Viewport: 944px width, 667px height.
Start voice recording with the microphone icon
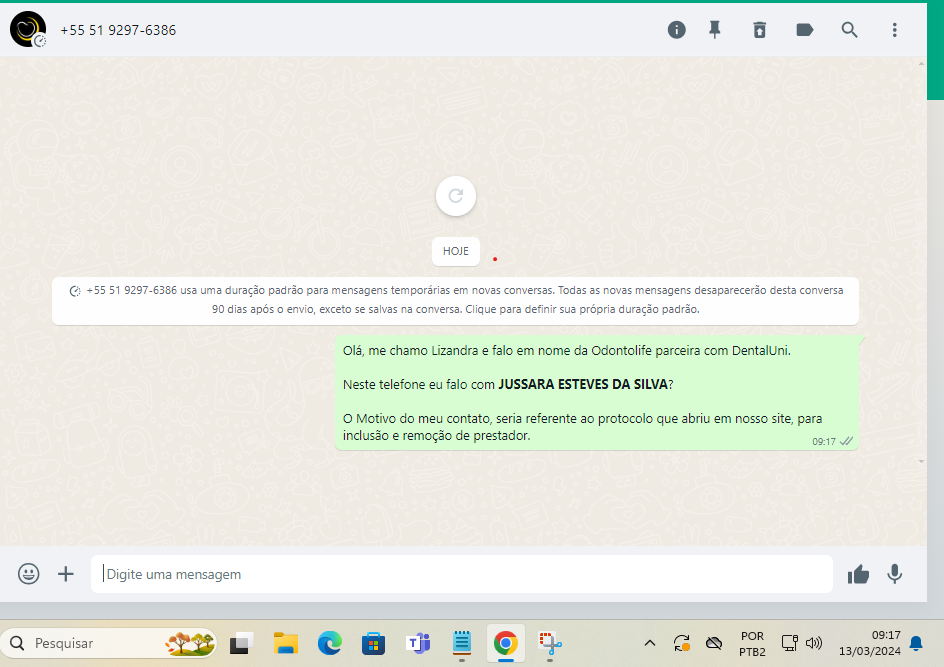[x=895, y=574]
